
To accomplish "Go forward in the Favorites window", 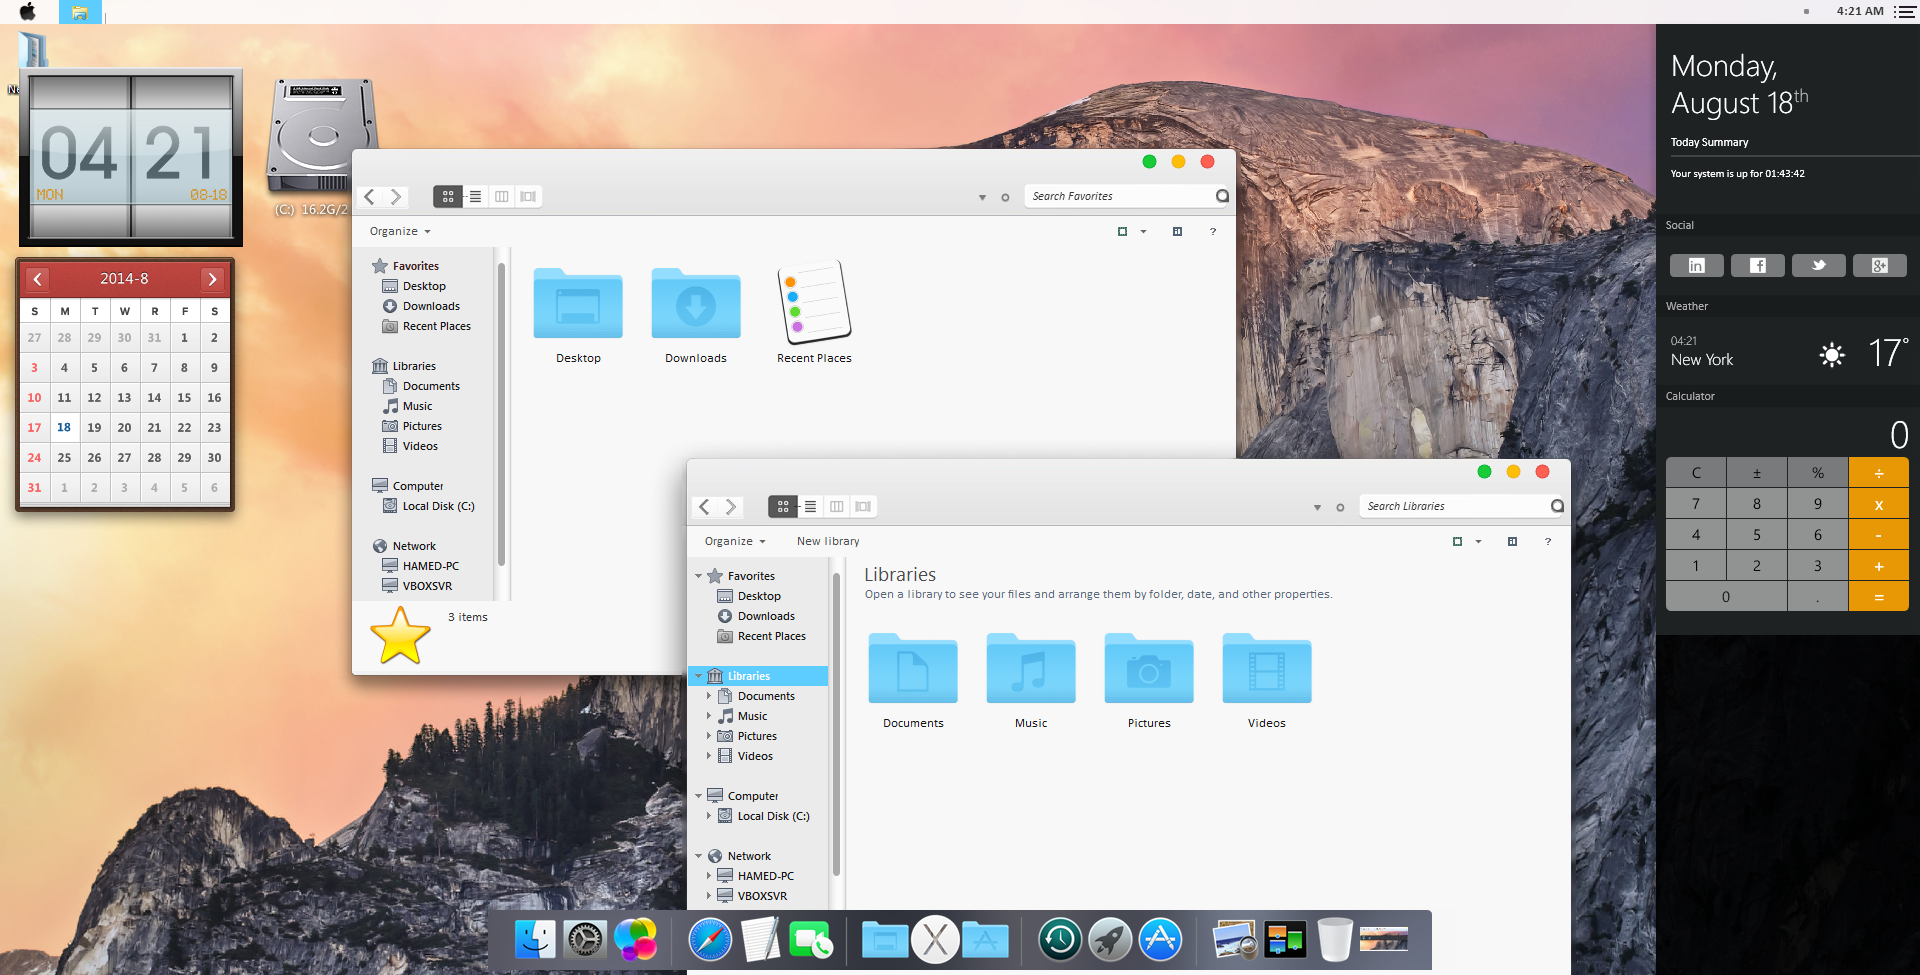I will (x=396, y=197).
